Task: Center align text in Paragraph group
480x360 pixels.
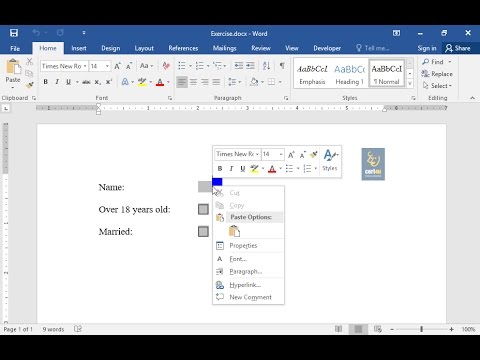Action: (193, 82)
